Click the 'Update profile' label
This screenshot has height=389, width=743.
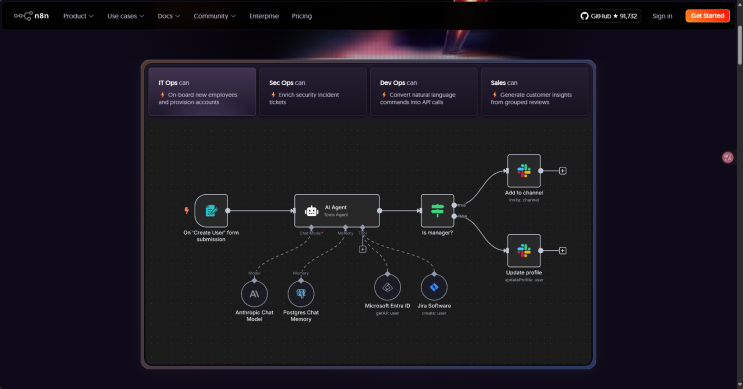click(x=524, y=273)
